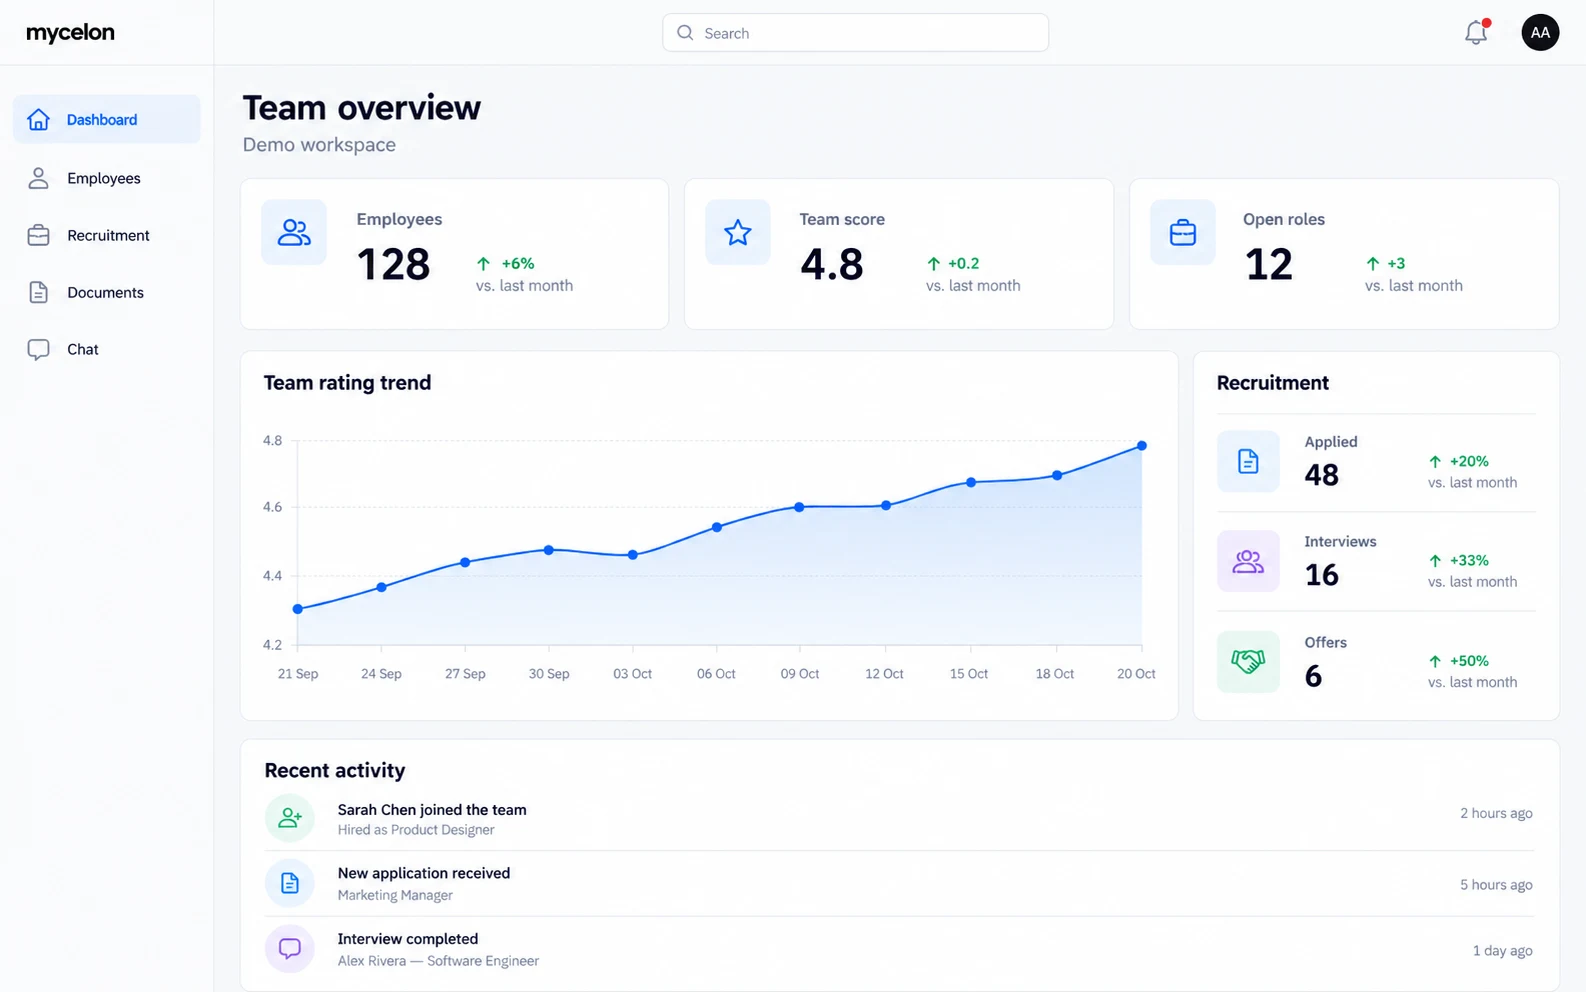
Task: Open Chat in the sidebar
Action: 106,349
